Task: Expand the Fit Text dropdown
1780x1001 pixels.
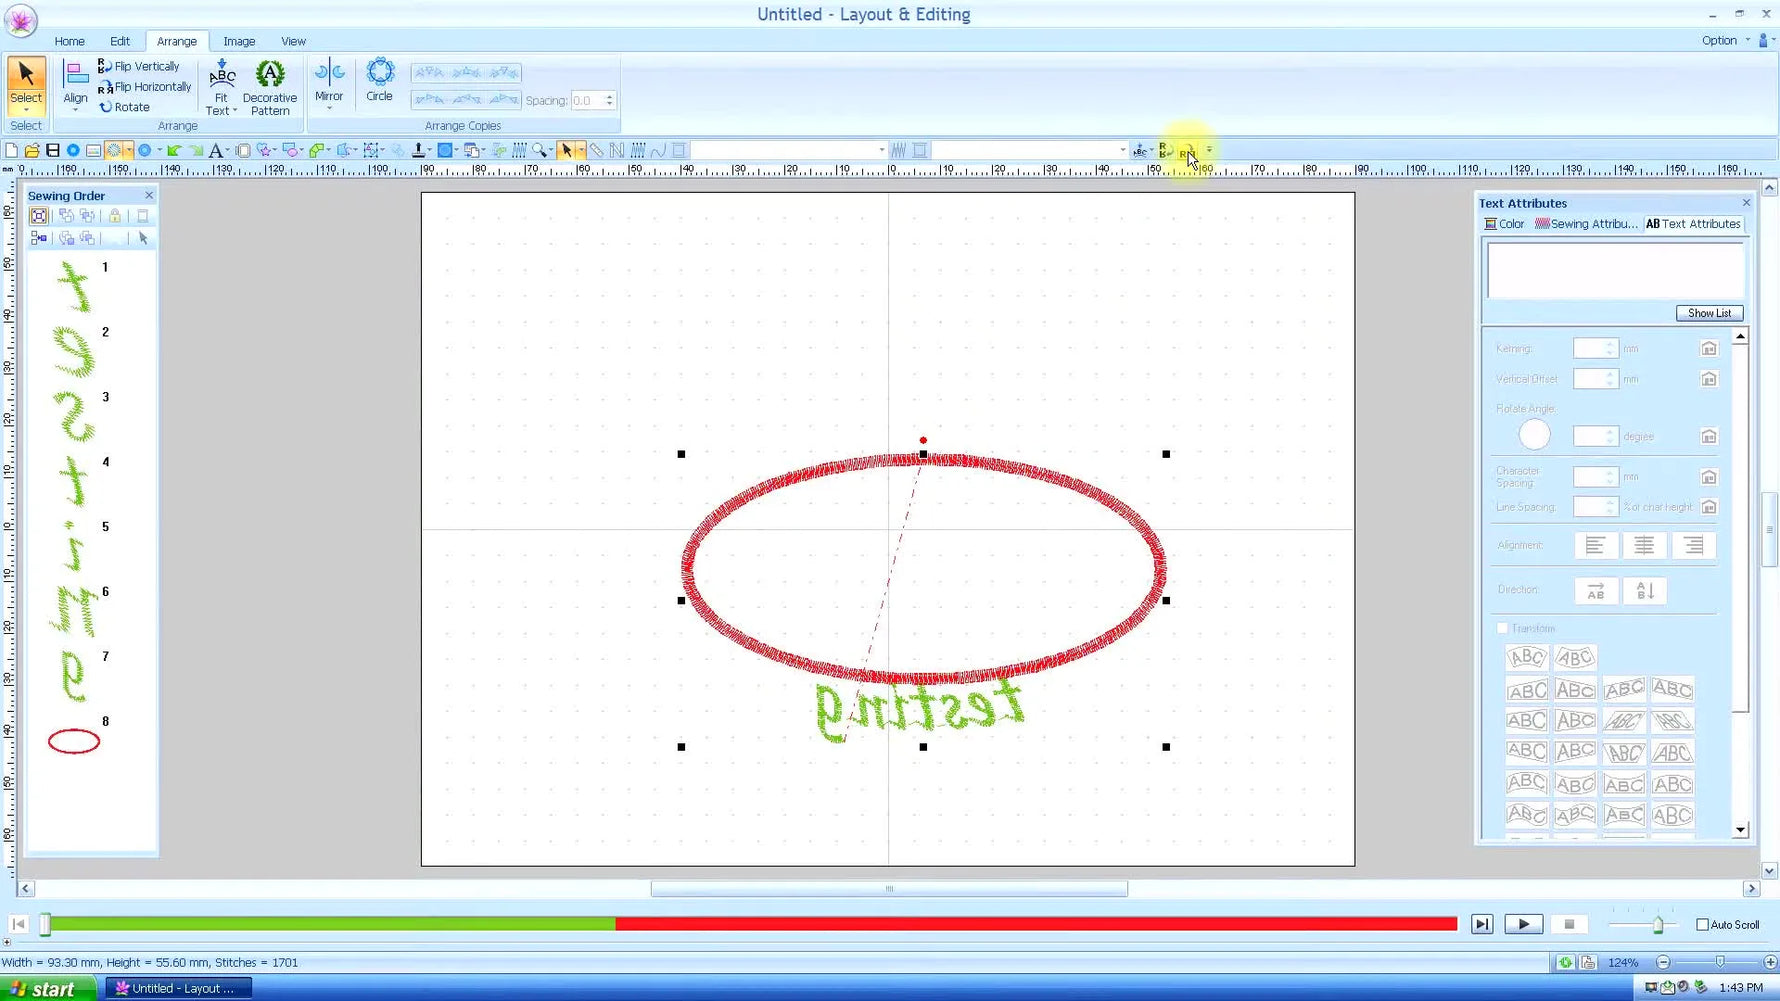Action: pos(234,111)
